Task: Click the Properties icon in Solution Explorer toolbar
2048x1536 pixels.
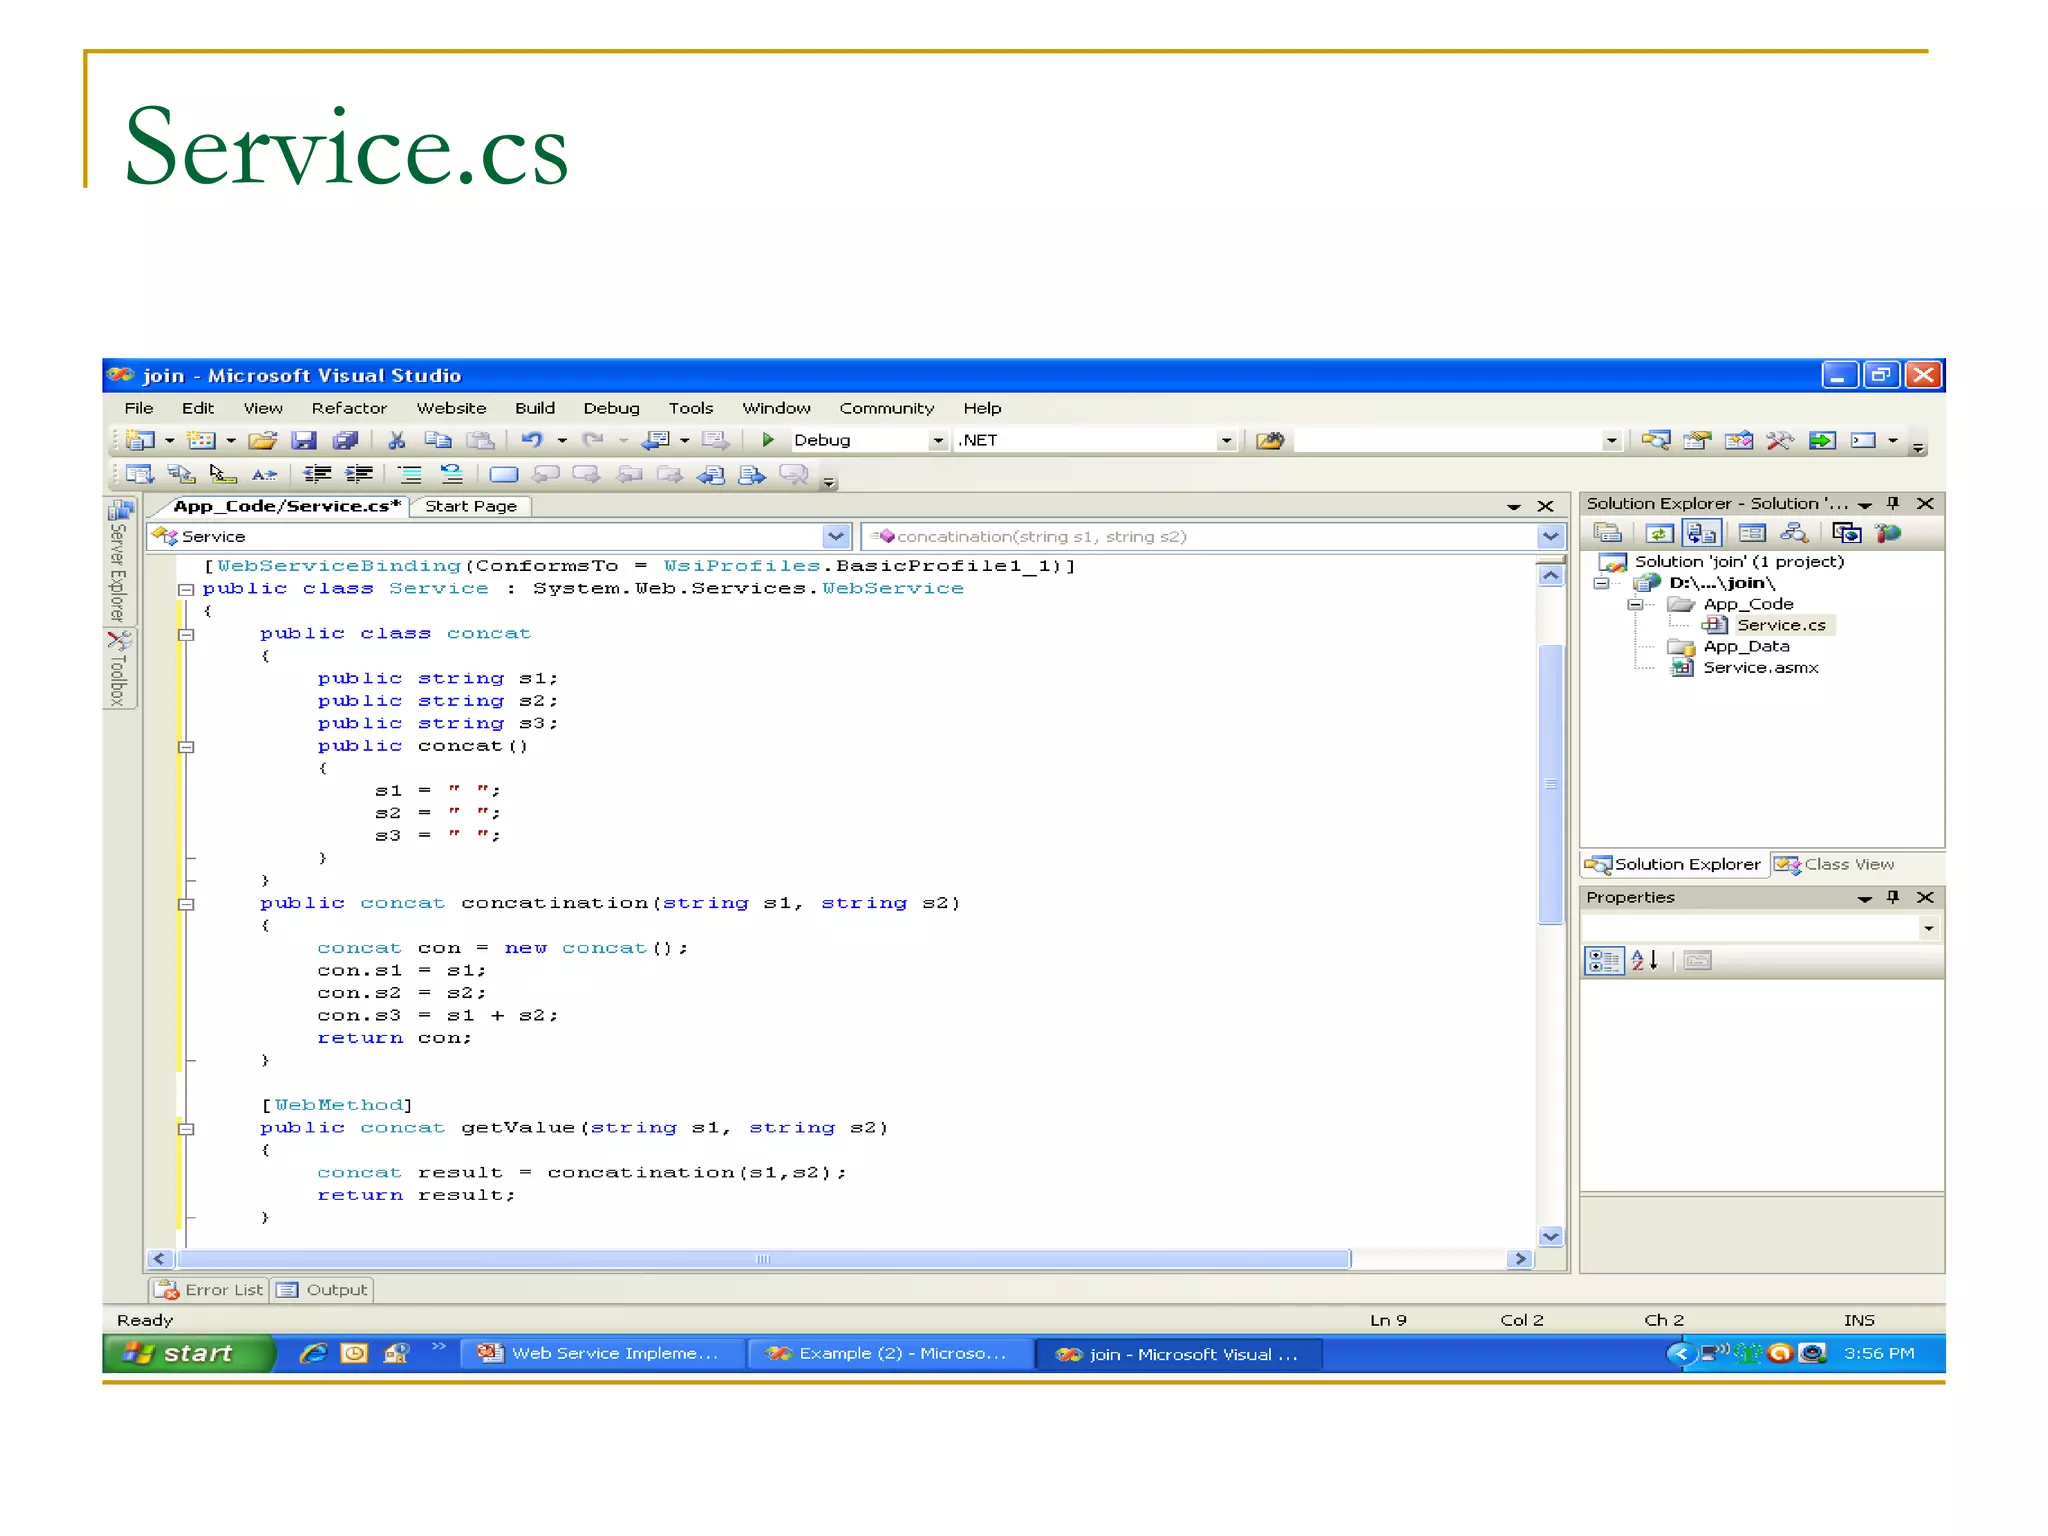Action: (1607, 534)
